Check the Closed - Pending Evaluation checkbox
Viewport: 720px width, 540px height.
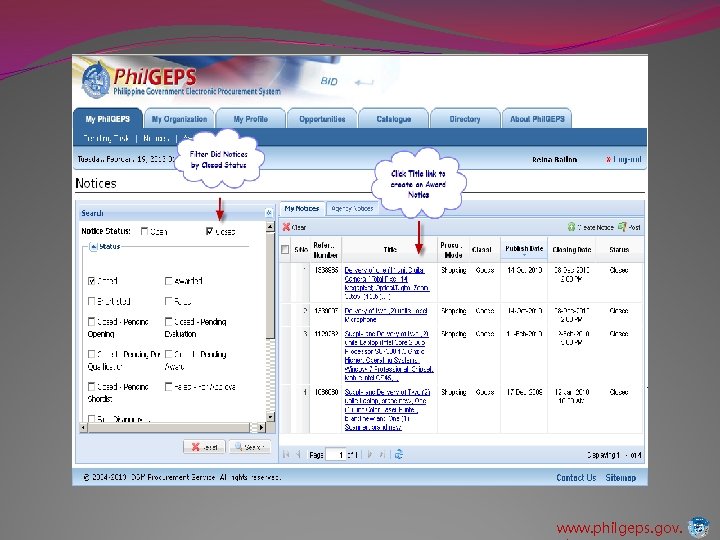click(168, 321)
